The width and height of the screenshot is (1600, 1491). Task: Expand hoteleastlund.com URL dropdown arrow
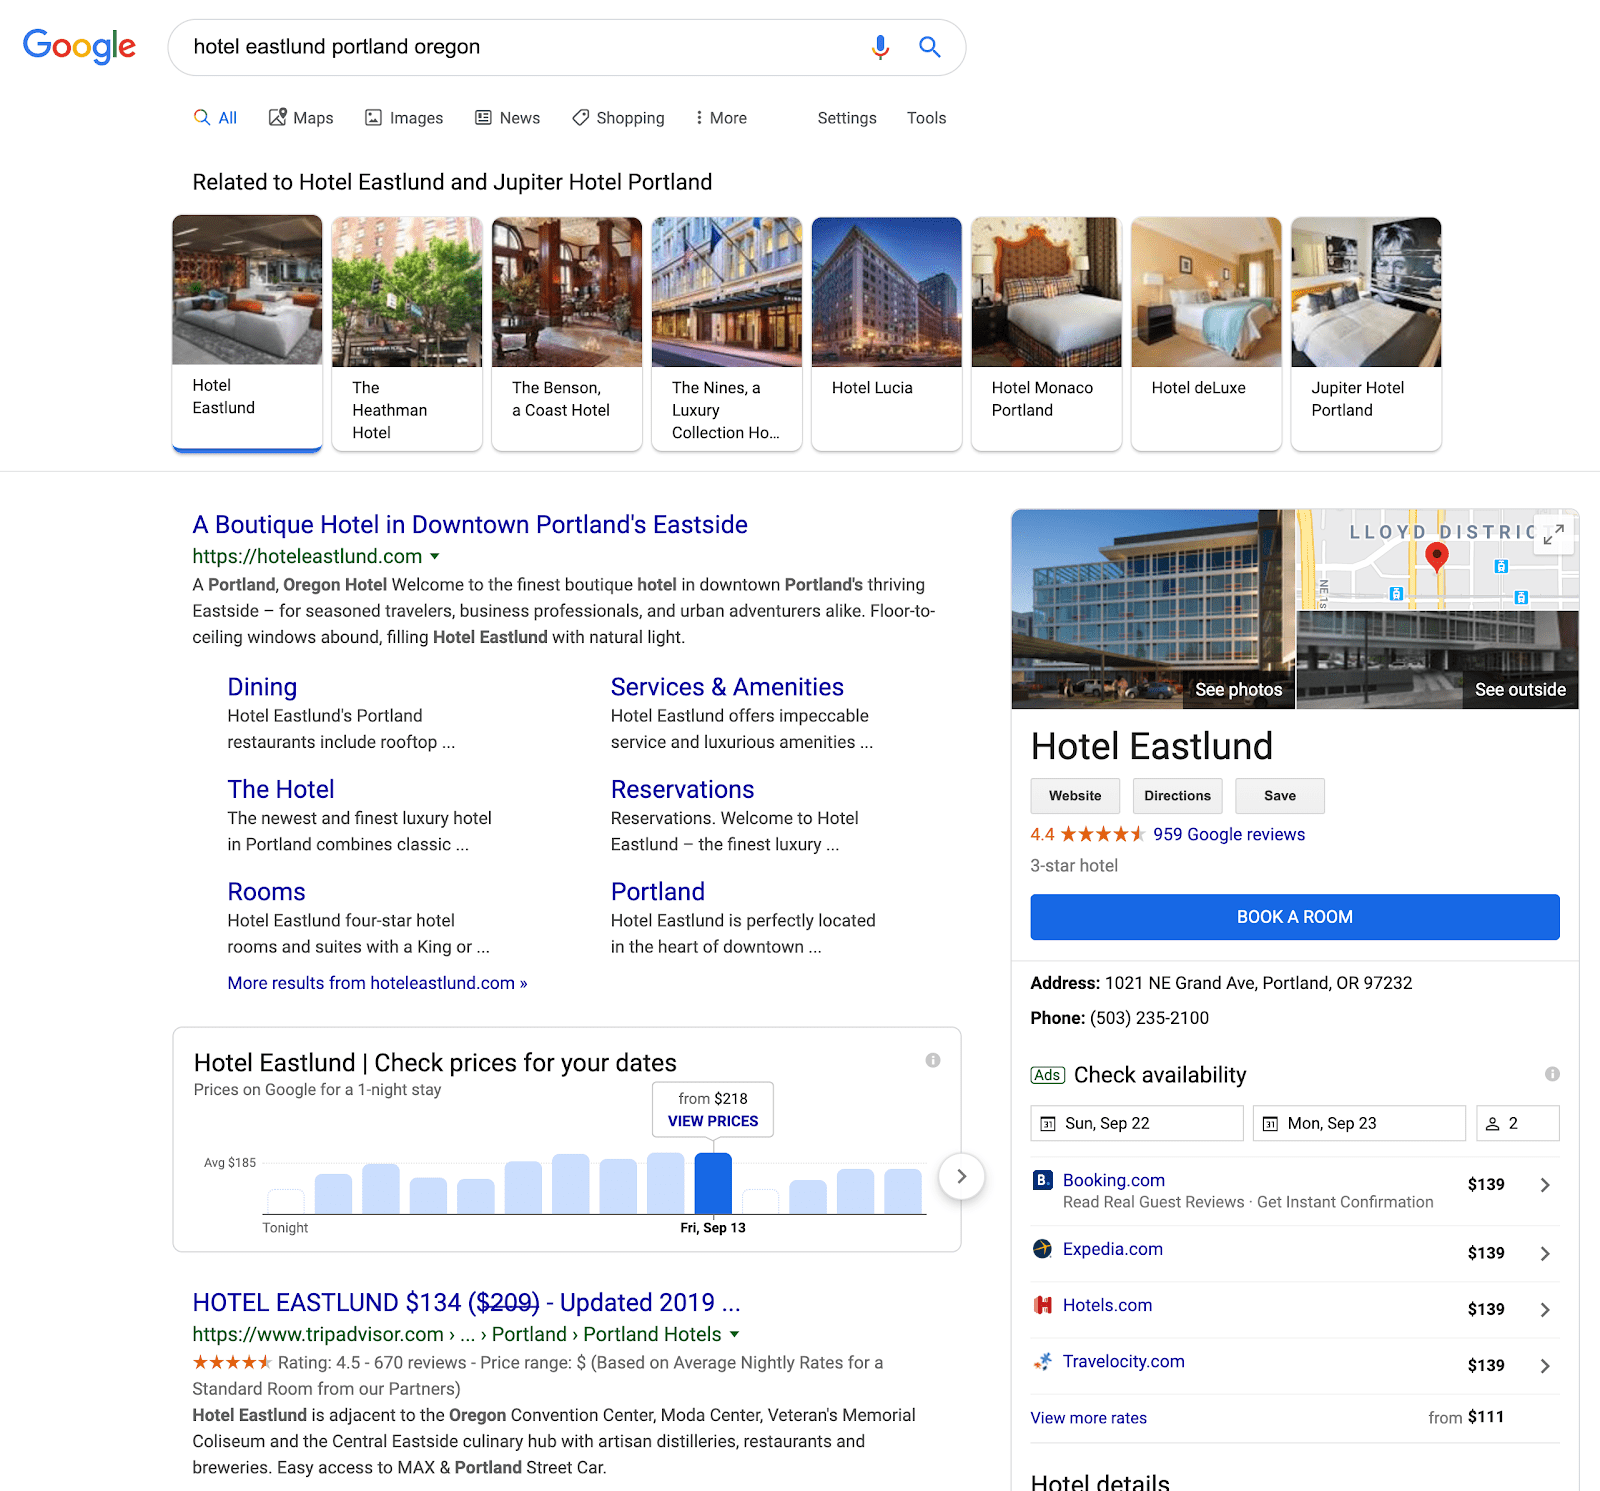tap(435, 556)
